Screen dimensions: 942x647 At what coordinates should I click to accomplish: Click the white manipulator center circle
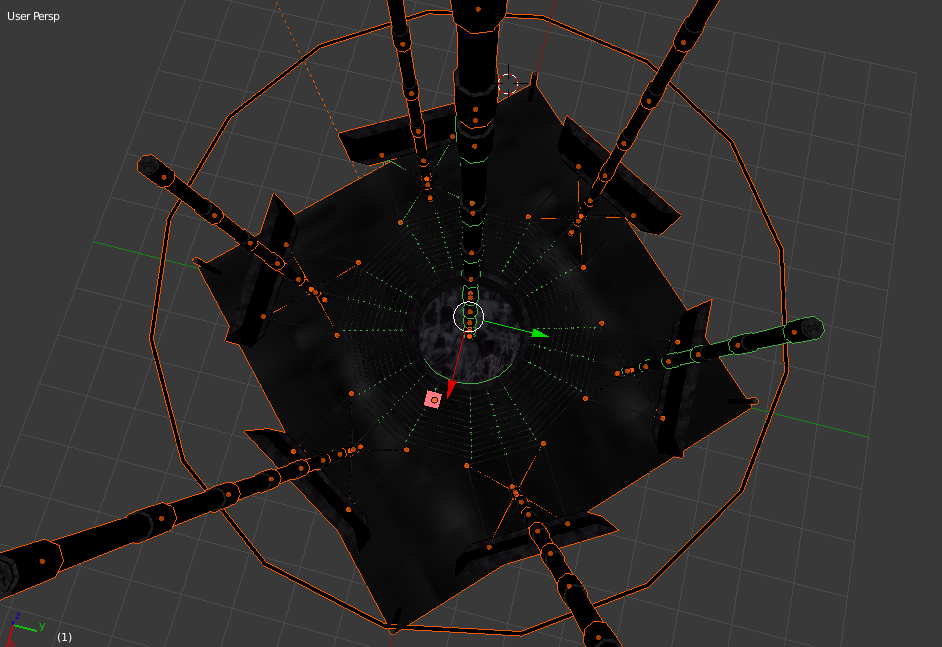point(468,317)
